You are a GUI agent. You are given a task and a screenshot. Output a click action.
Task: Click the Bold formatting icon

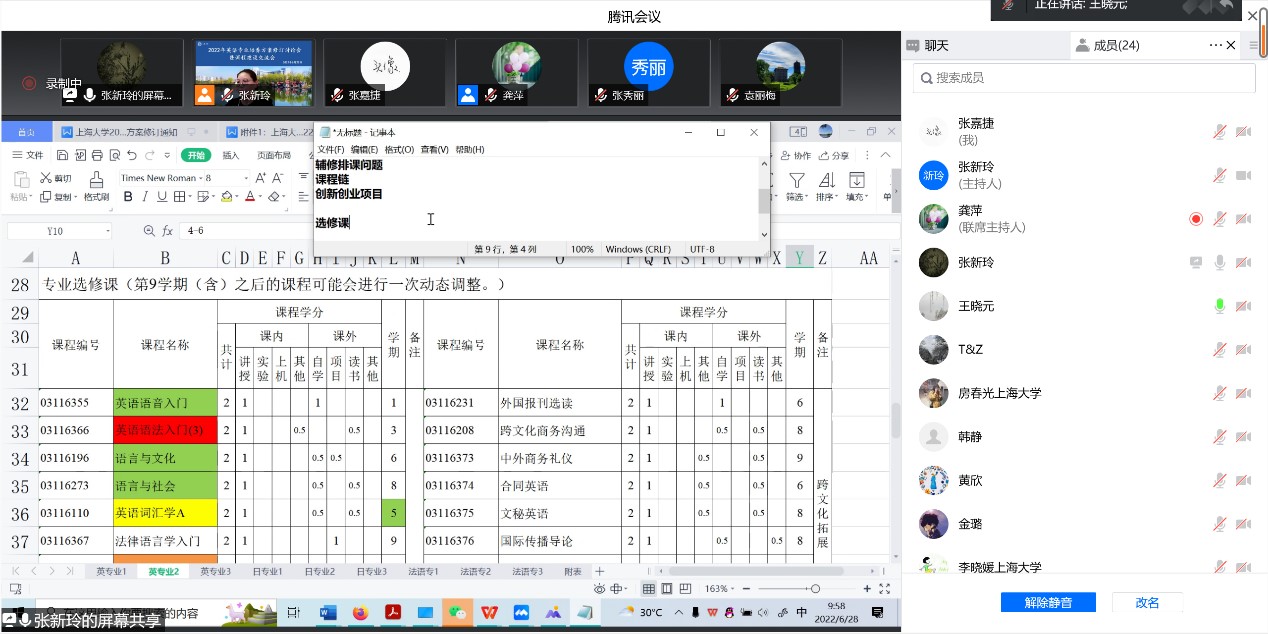[128, 197]
